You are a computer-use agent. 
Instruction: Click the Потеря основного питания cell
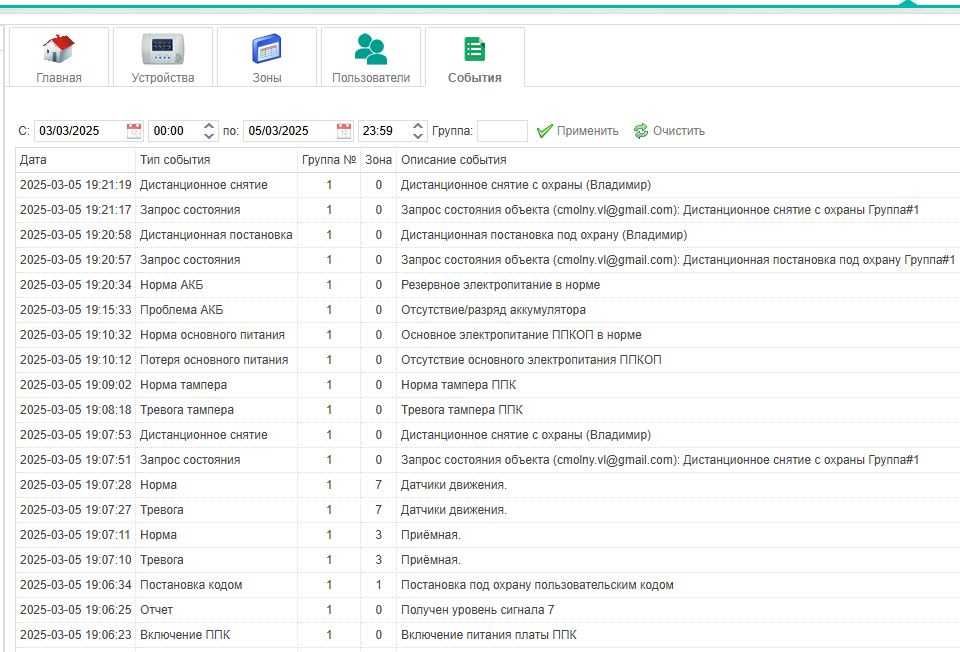tap(216, 360)
